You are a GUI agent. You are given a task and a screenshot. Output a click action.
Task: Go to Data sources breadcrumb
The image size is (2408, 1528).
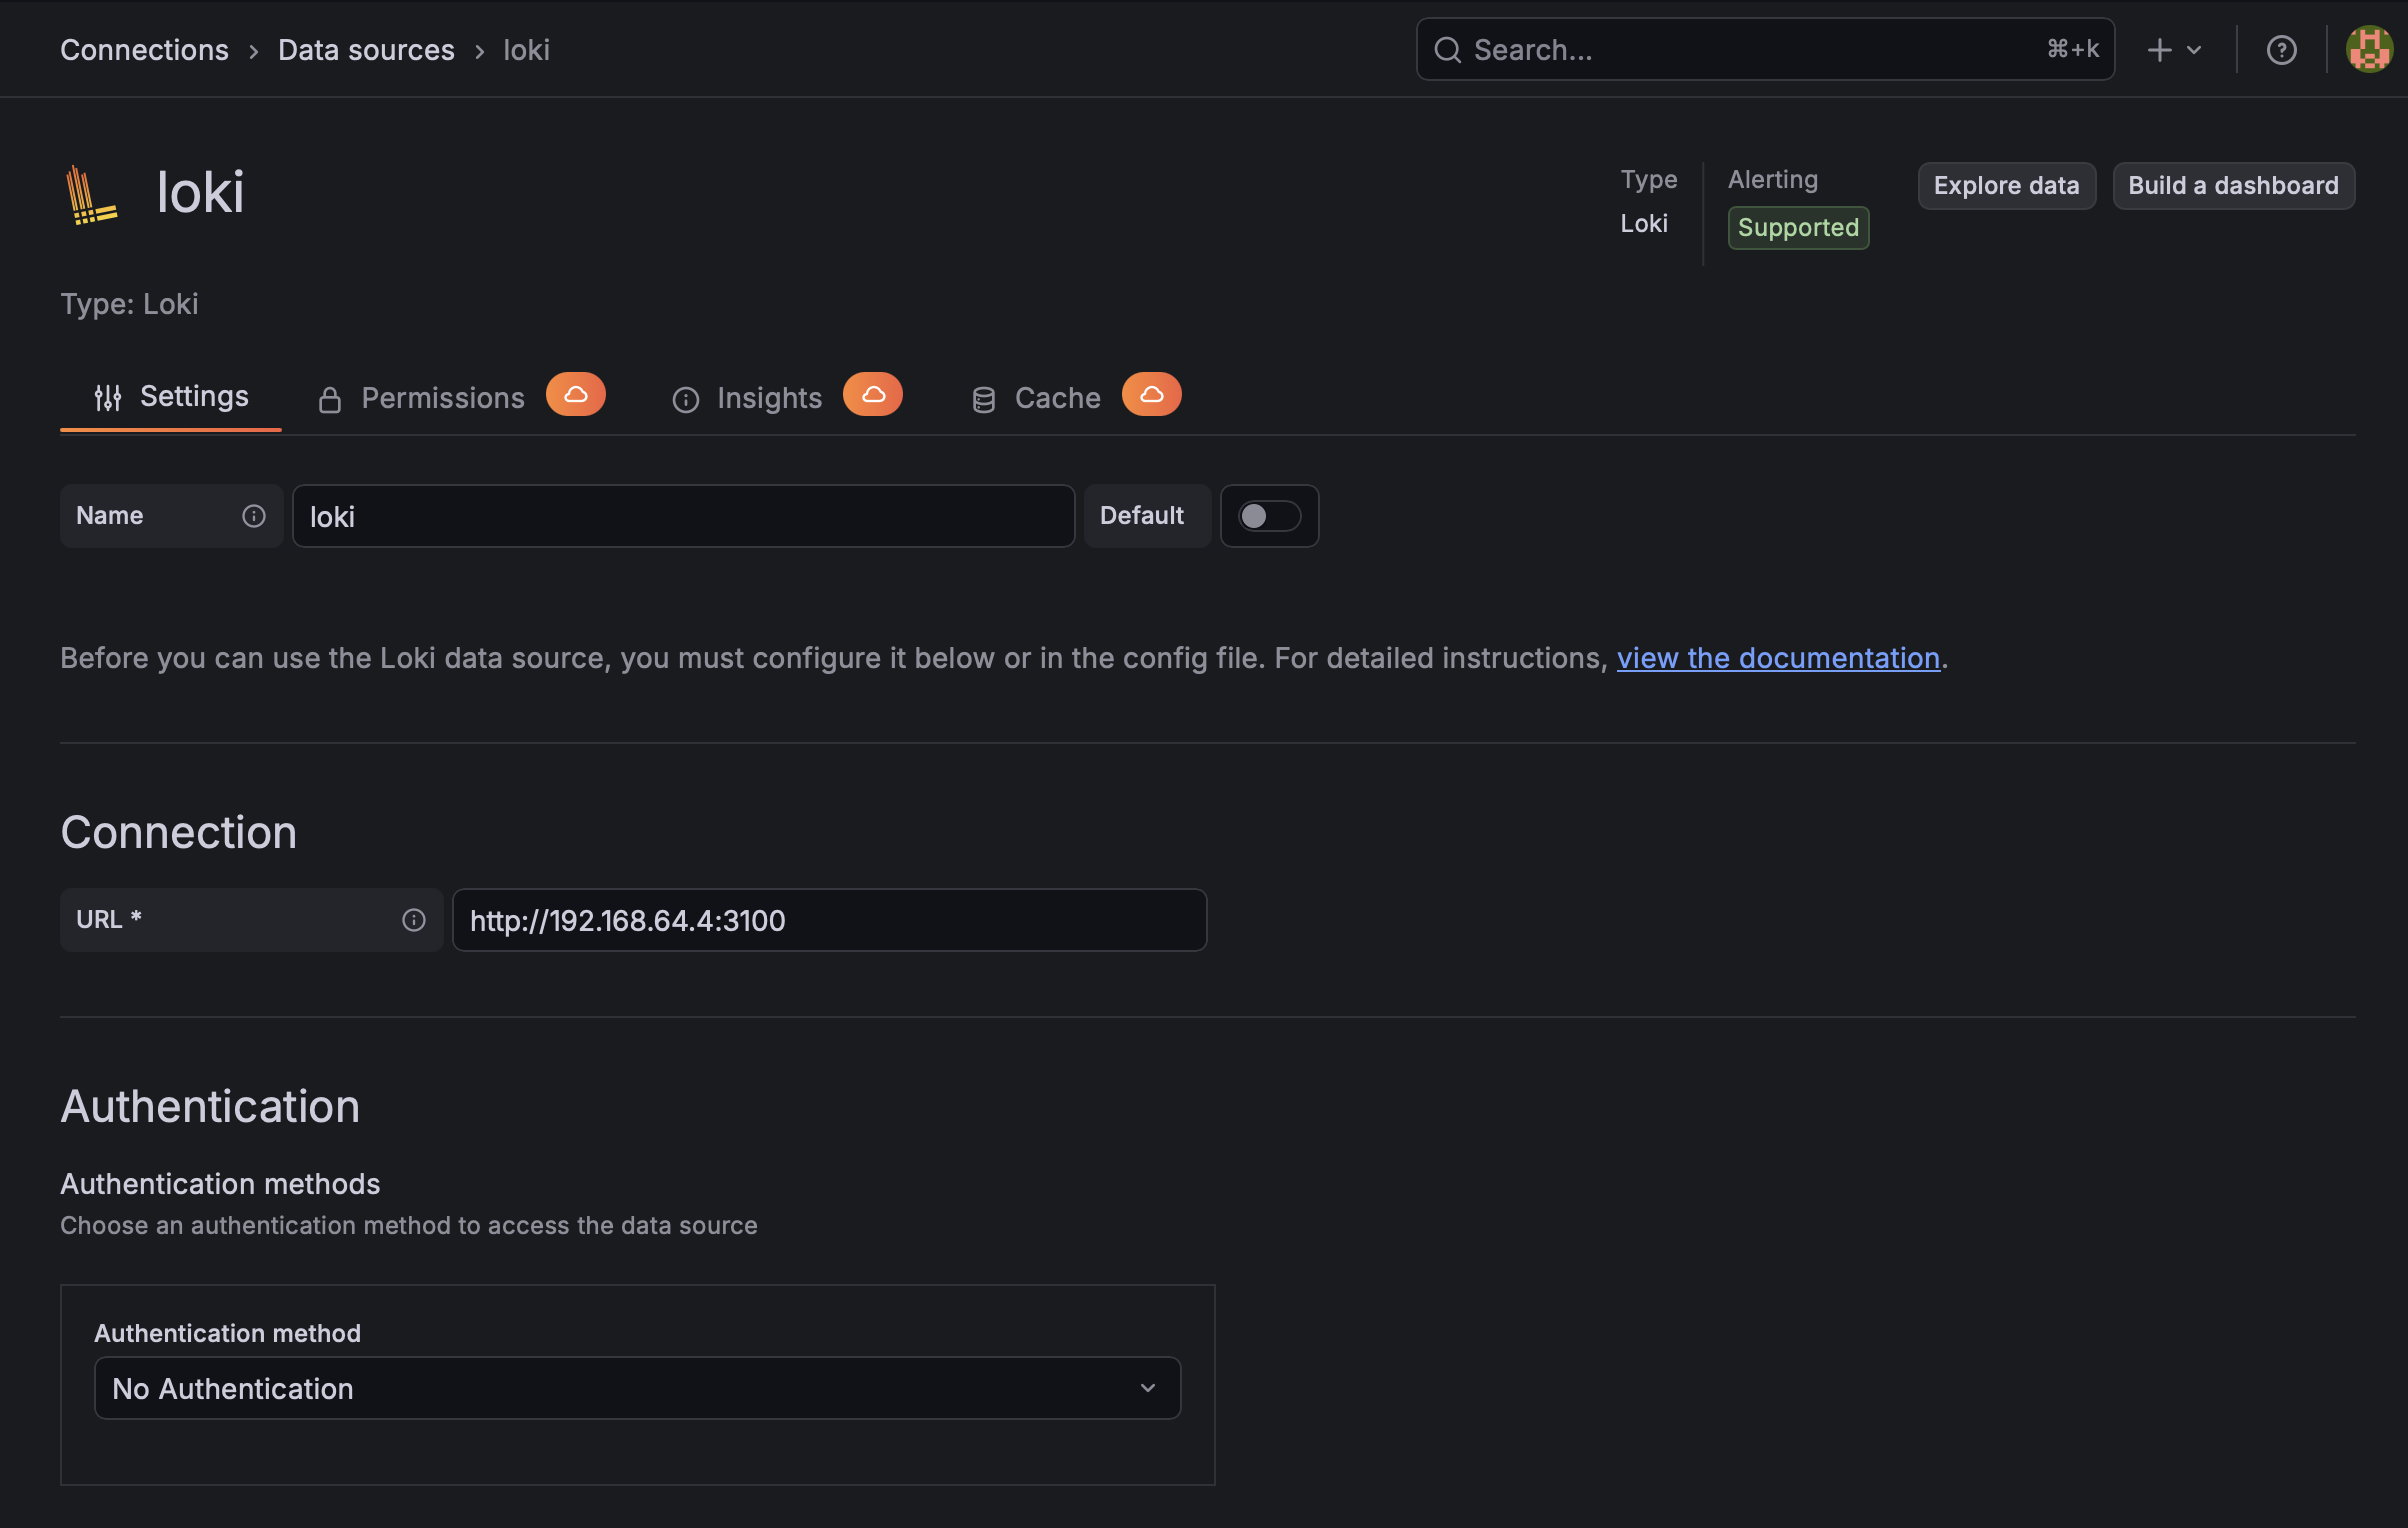point(366,50)
